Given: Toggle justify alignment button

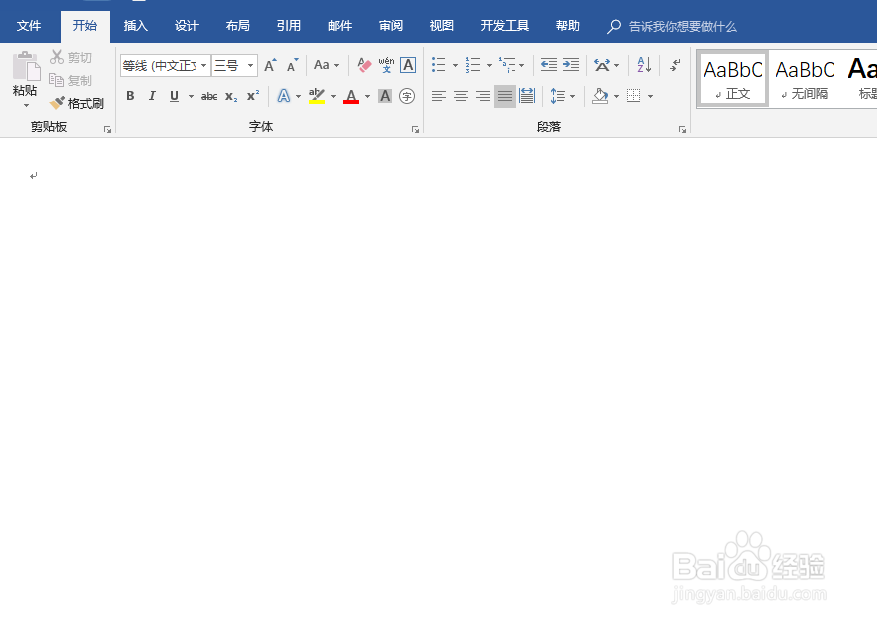Looking at the screenshot, I should tap(504, 96).
